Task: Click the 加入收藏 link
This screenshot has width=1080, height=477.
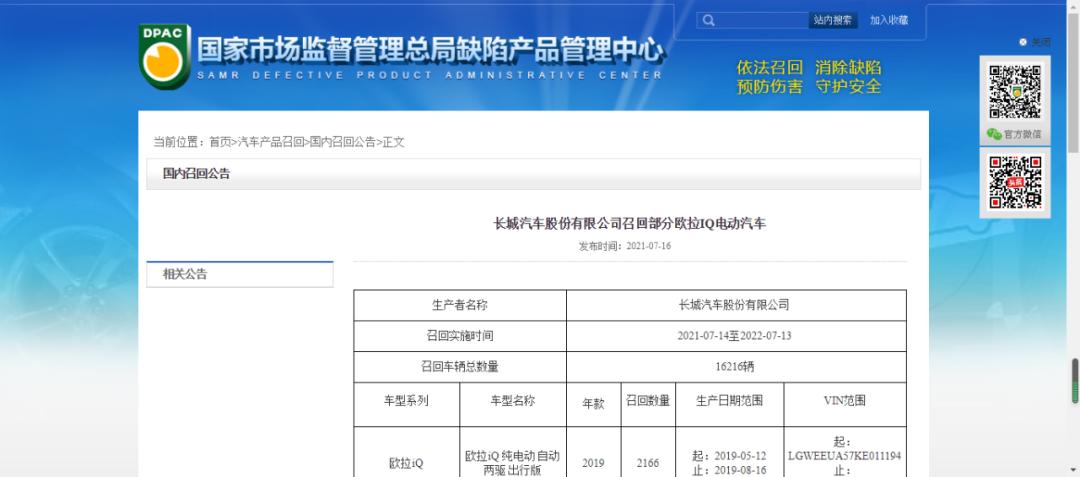Action: coord(889,21)
